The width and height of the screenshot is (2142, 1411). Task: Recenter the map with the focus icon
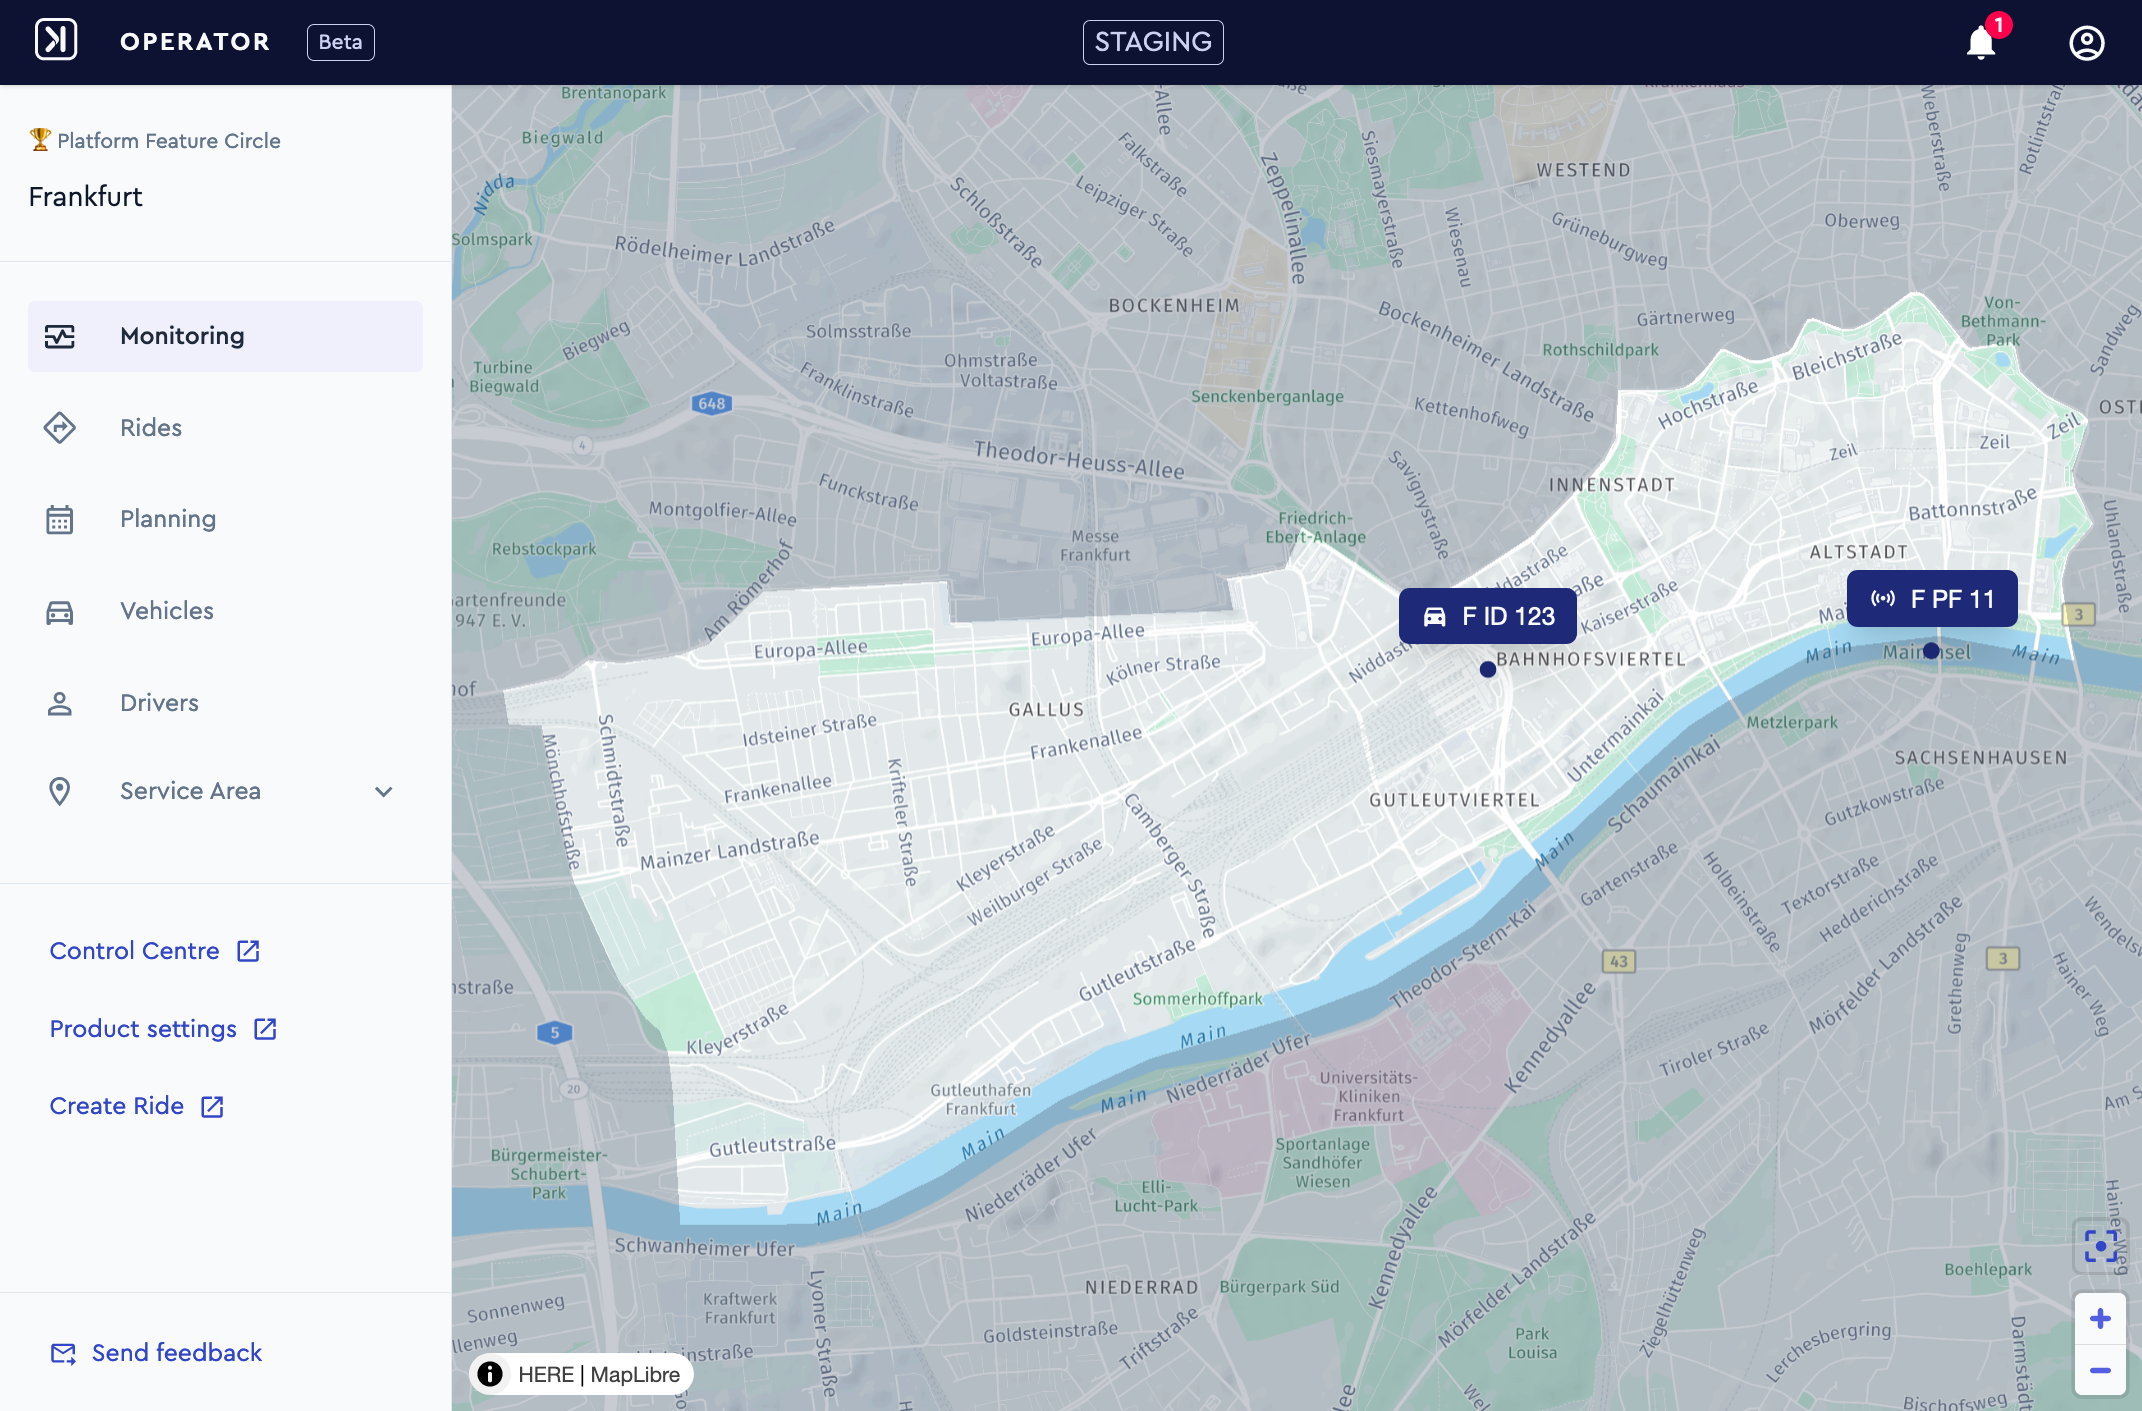(2100, 1246)
